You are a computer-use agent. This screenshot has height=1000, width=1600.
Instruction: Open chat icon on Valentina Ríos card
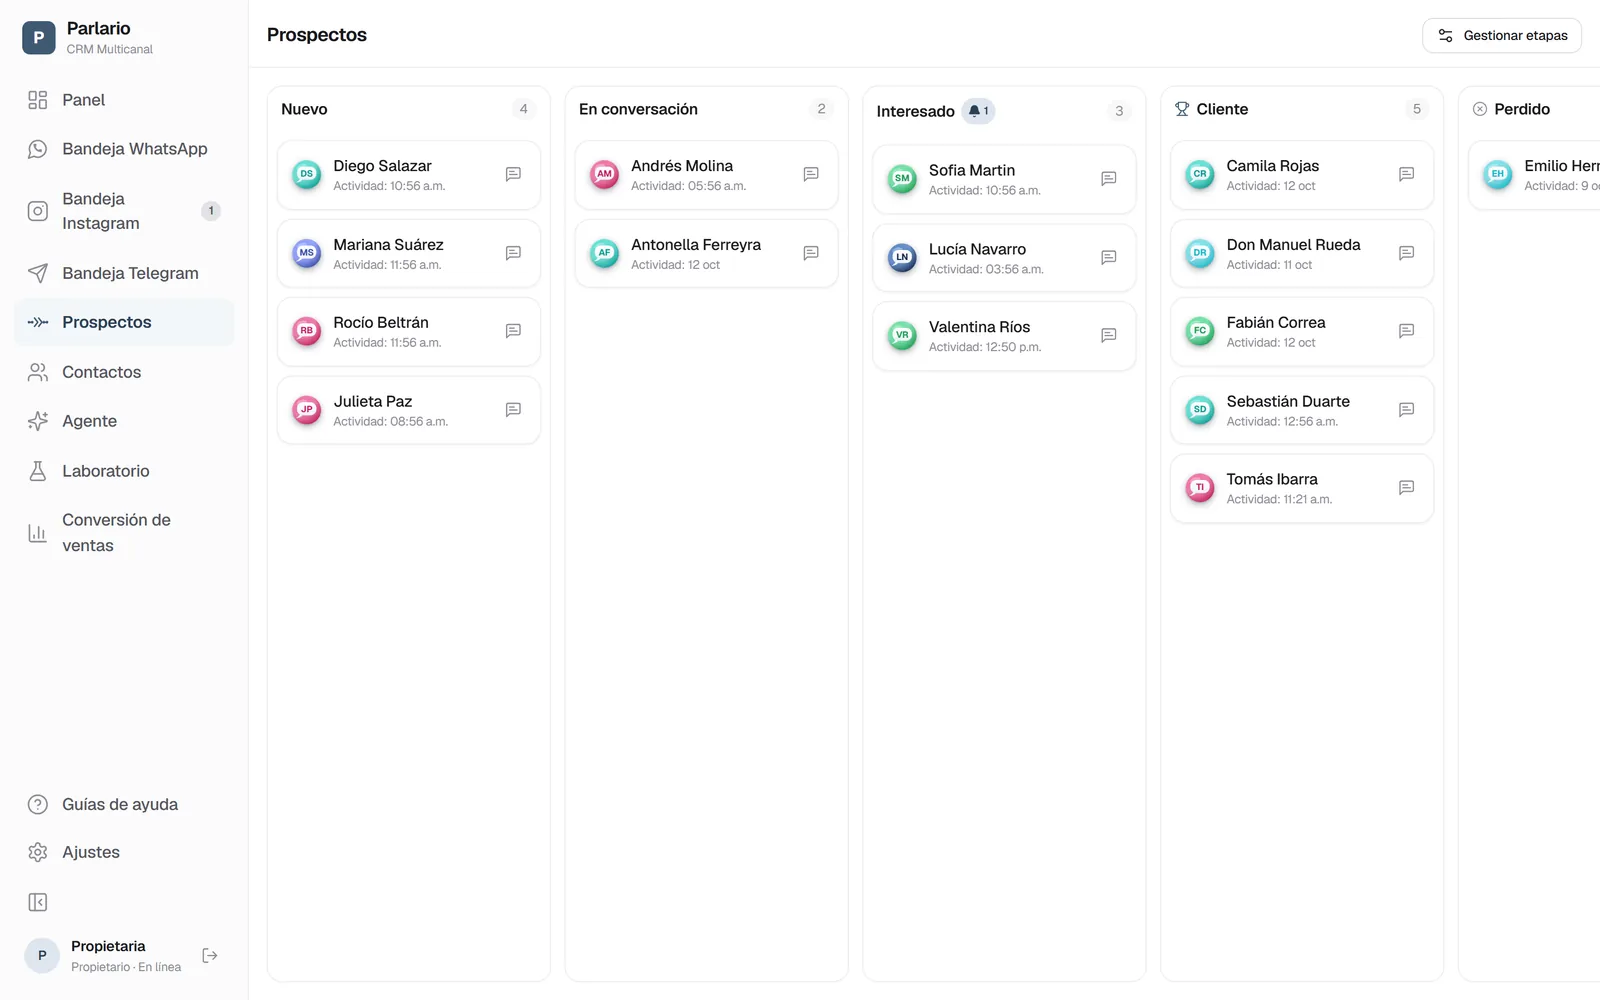coord(1108,335)
